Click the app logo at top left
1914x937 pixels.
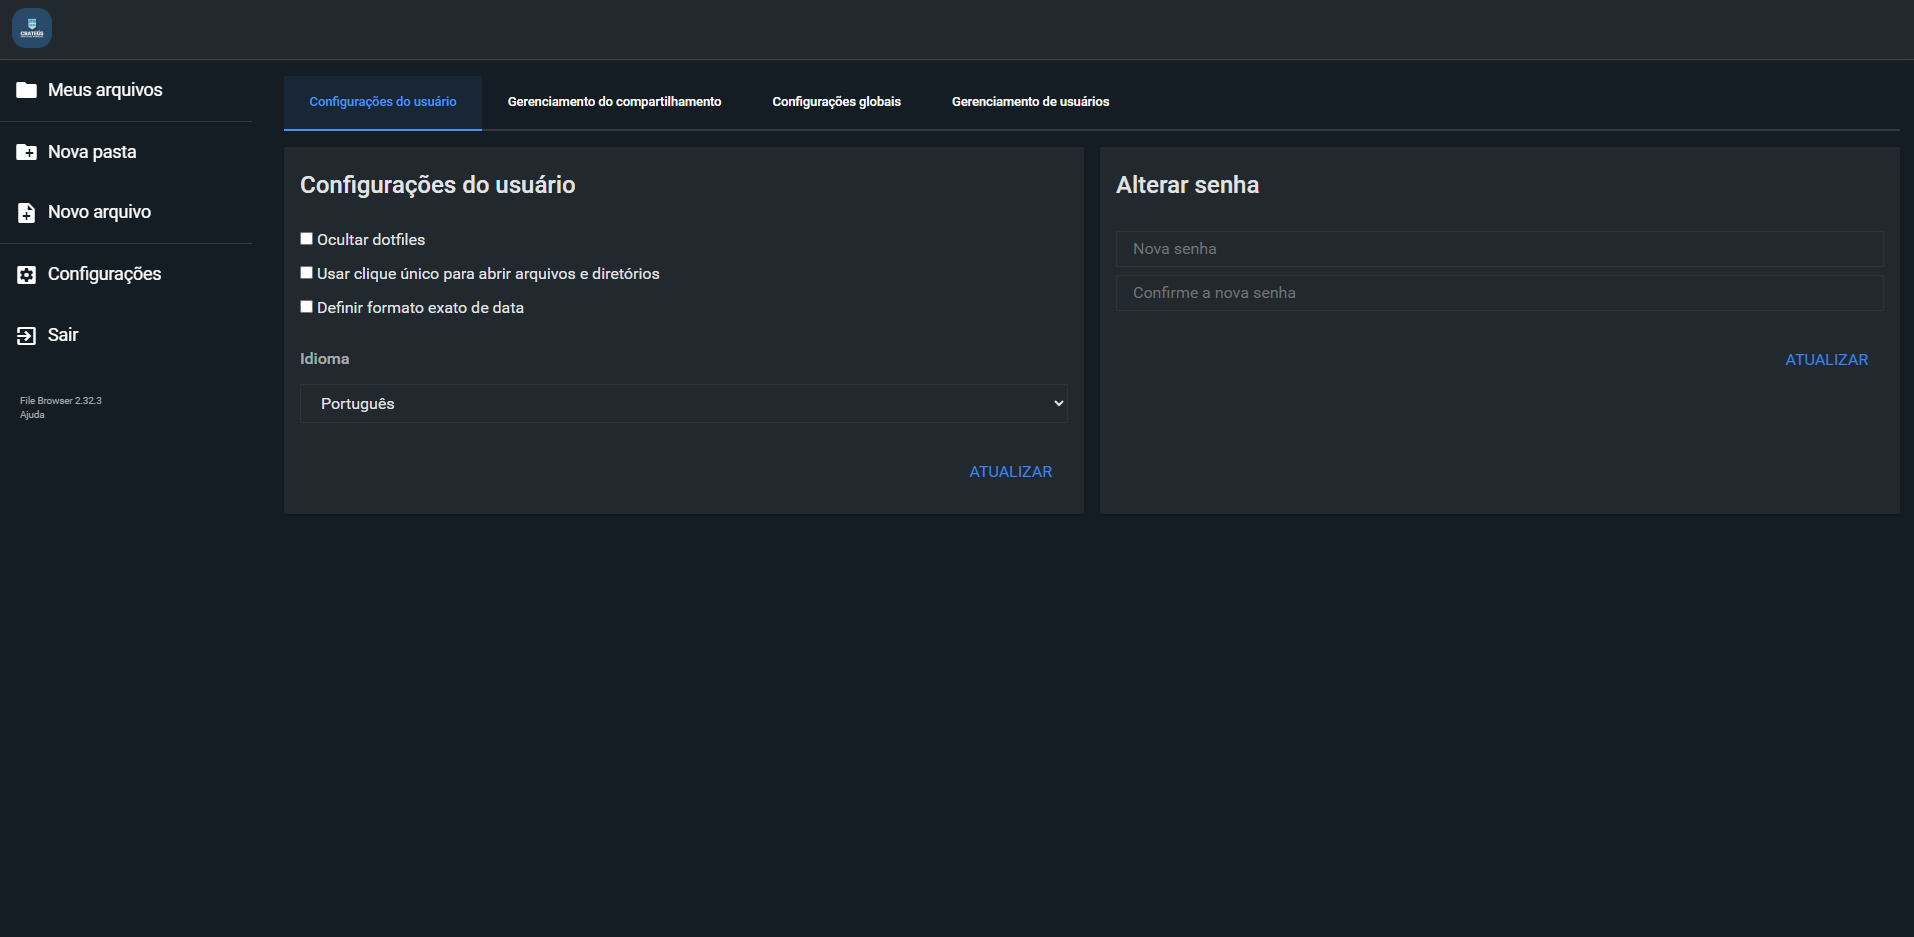pos(31,27)
